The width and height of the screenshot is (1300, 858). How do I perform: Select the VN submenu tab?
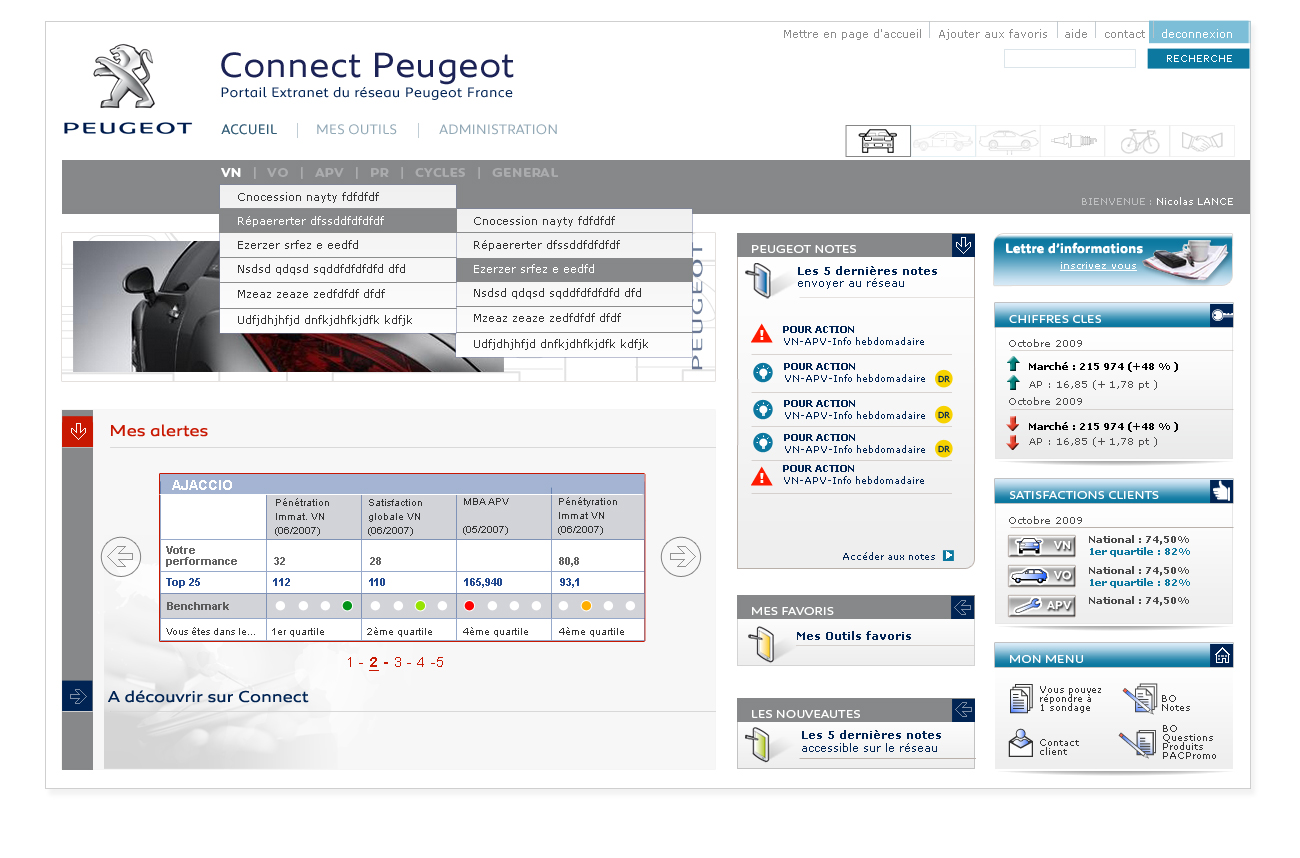231,172
